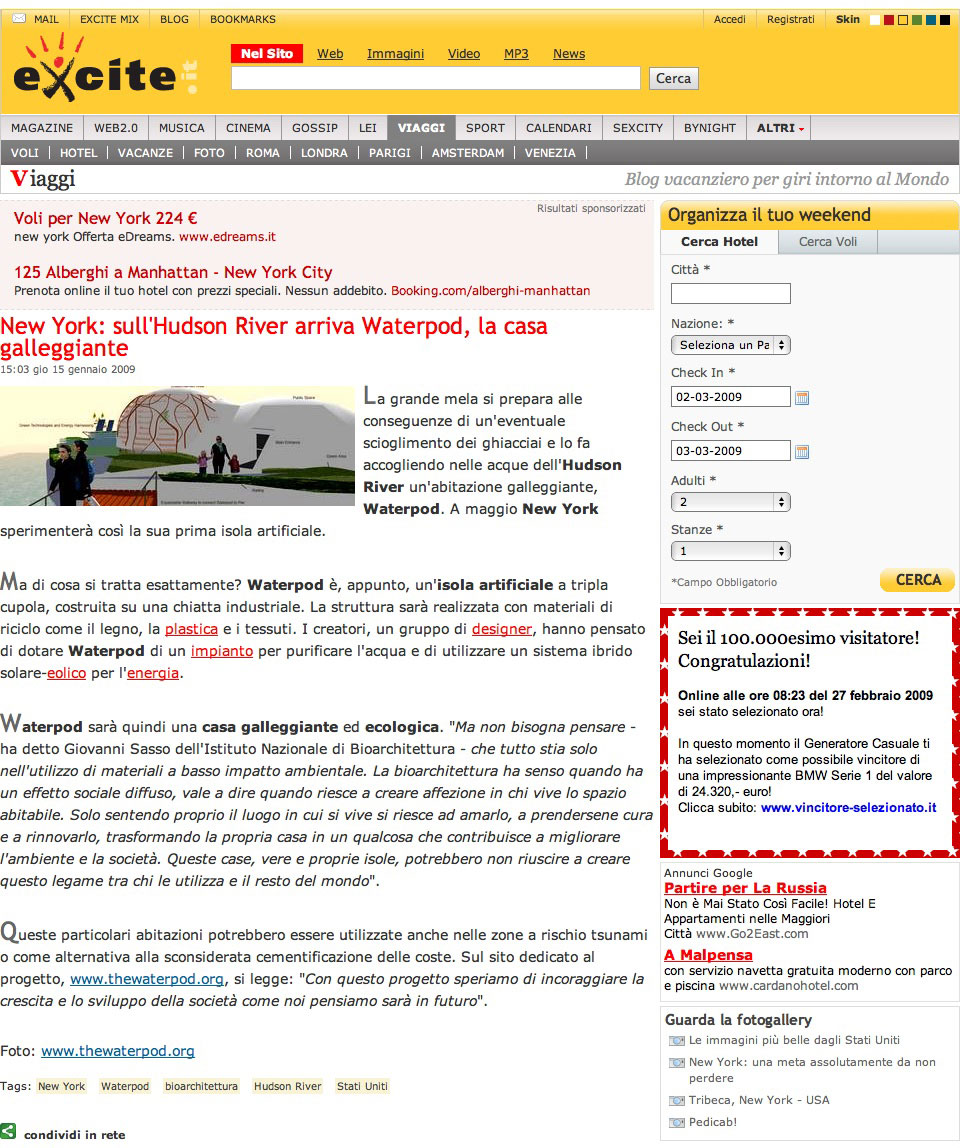Image resolution: width=960 pixels, height=1148 pixels.
Task: Open the Adulti dropdown
Action: [x=731, y=502]
